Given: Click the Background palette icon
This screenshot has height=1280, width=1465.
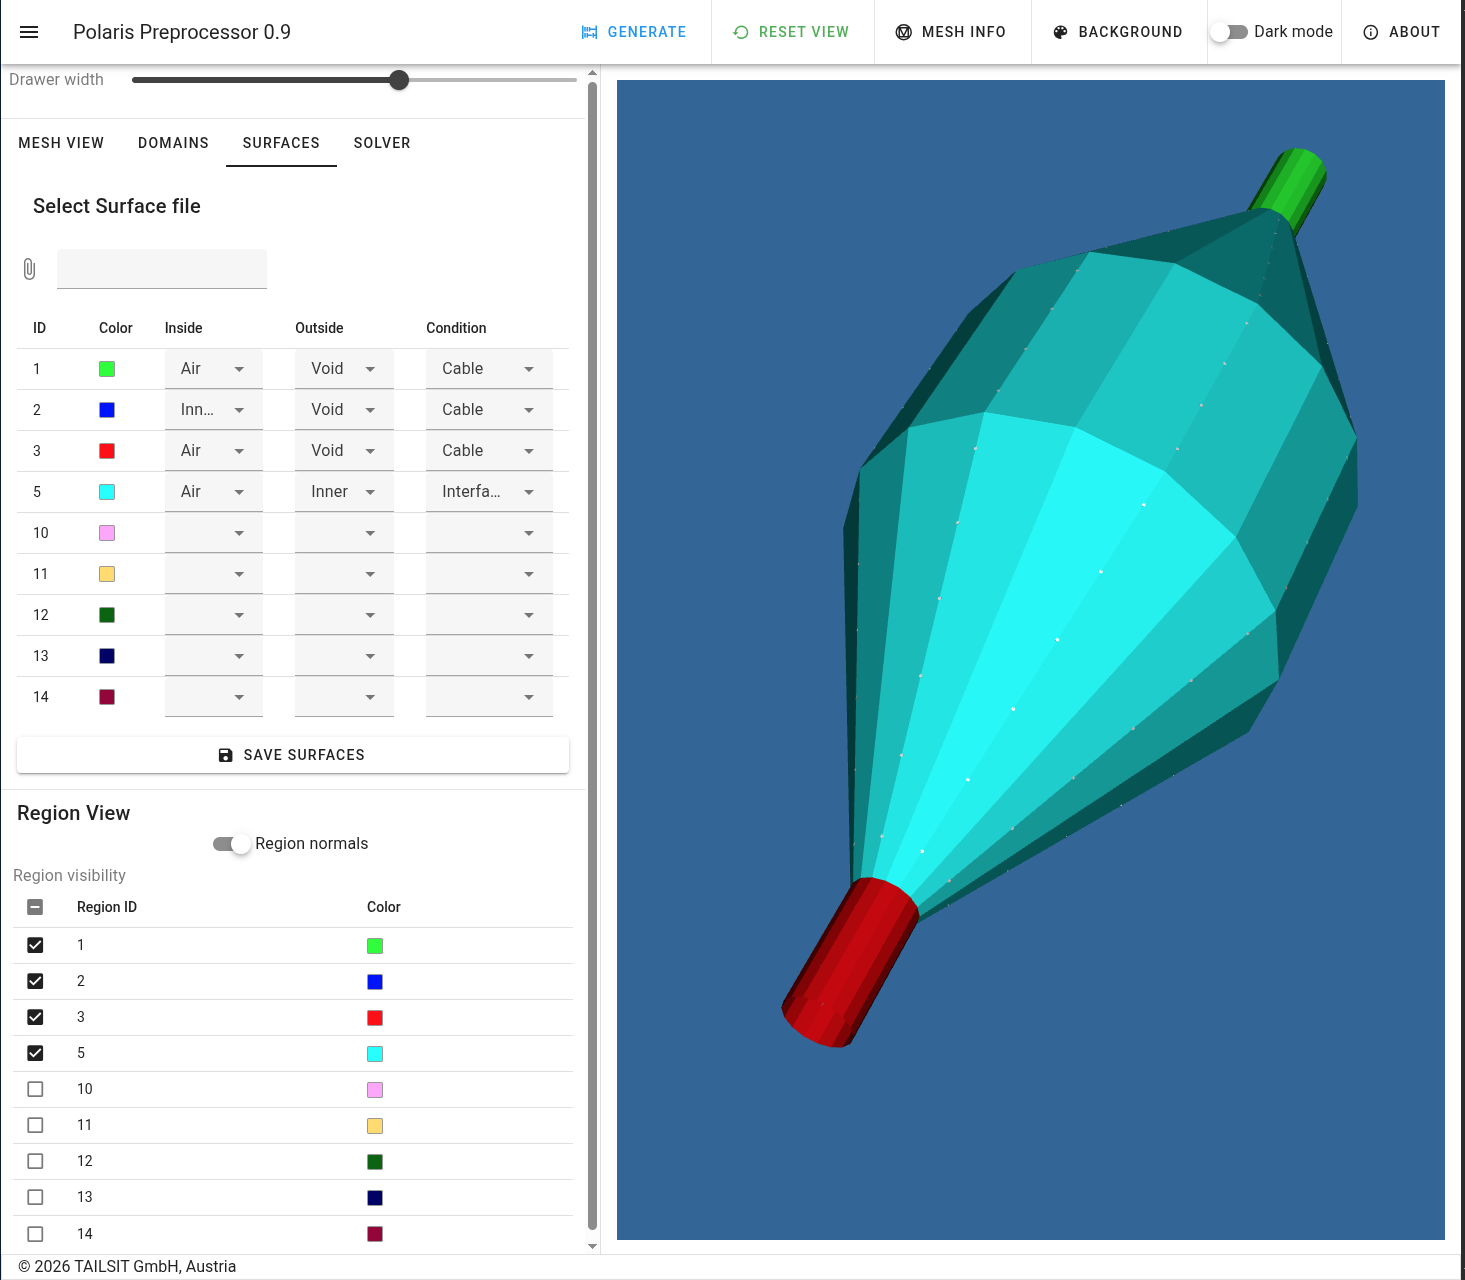Looking at the screenshot, I should click(x=1061, y=32).
